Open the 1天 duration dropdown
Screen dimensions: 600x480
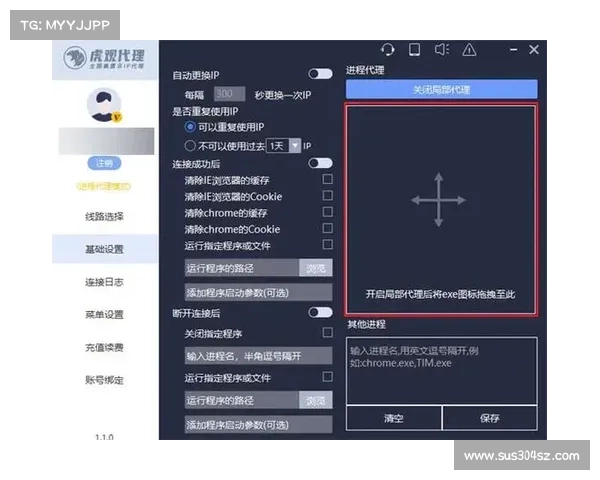coord(281,145)
